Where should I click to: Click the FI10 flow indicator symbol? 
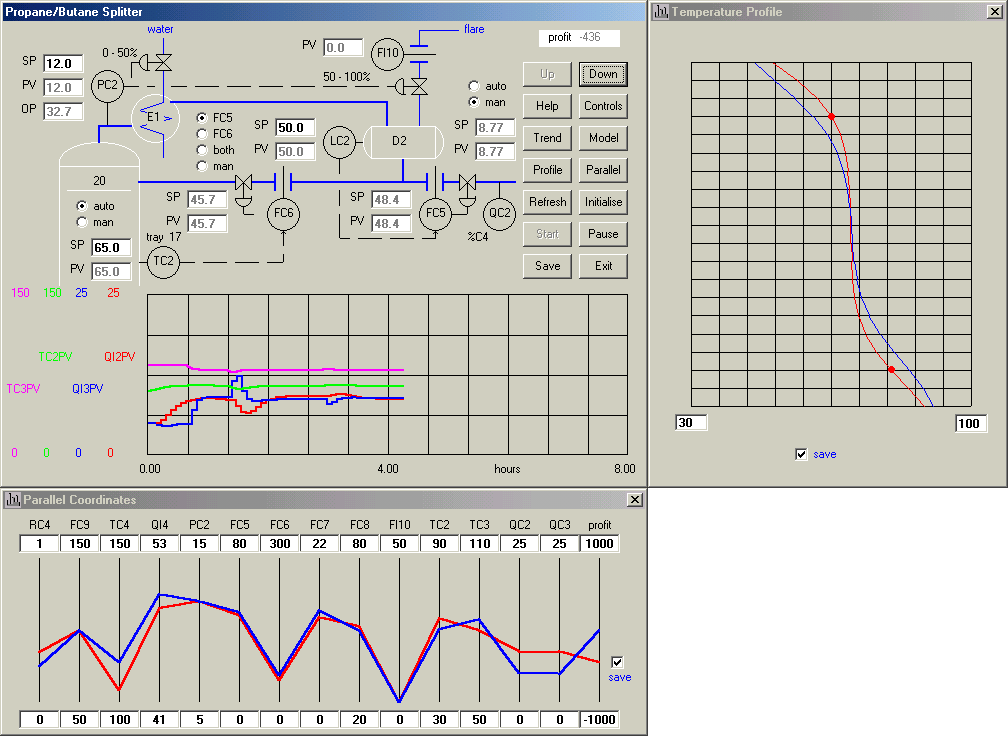pyautogui.click(x=386, y=51)
